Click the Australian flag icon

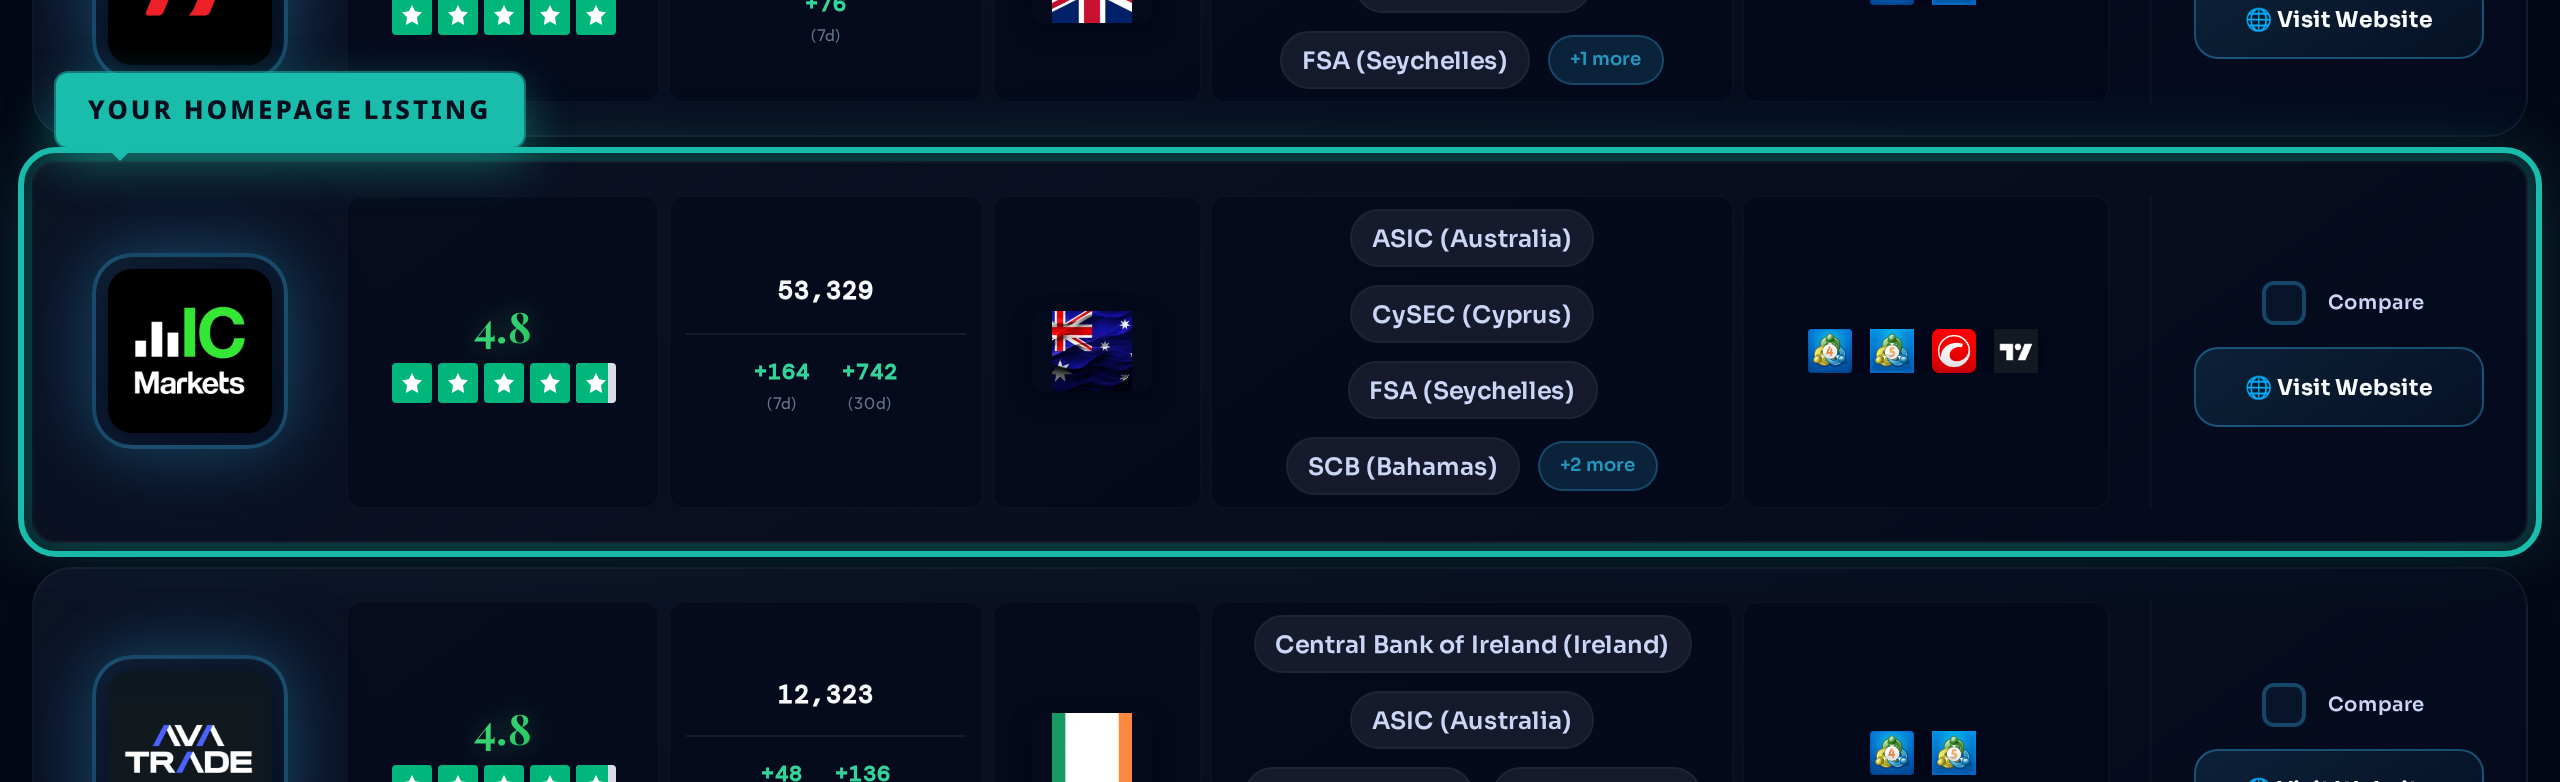[1091, 350]
